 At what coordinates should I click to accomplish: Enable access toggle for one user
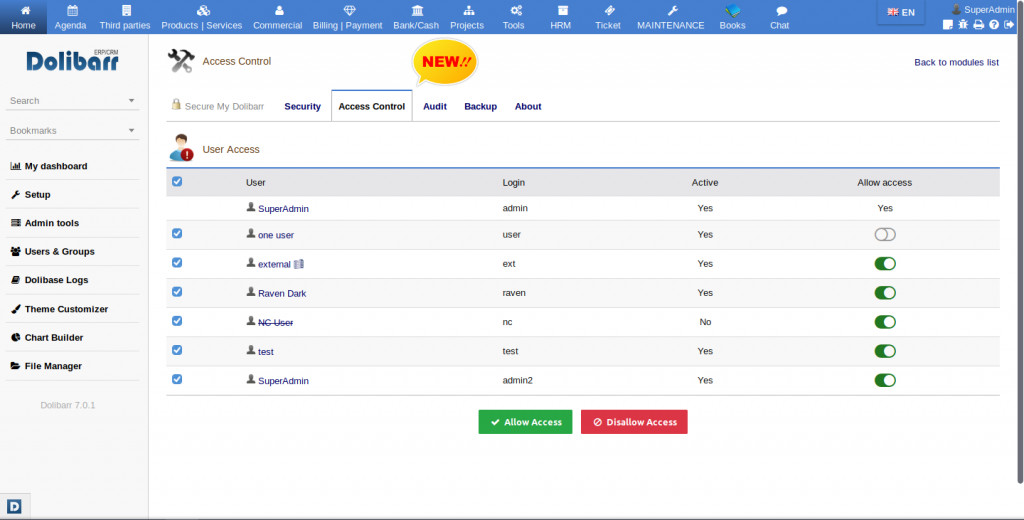click(x=885, y=235)
